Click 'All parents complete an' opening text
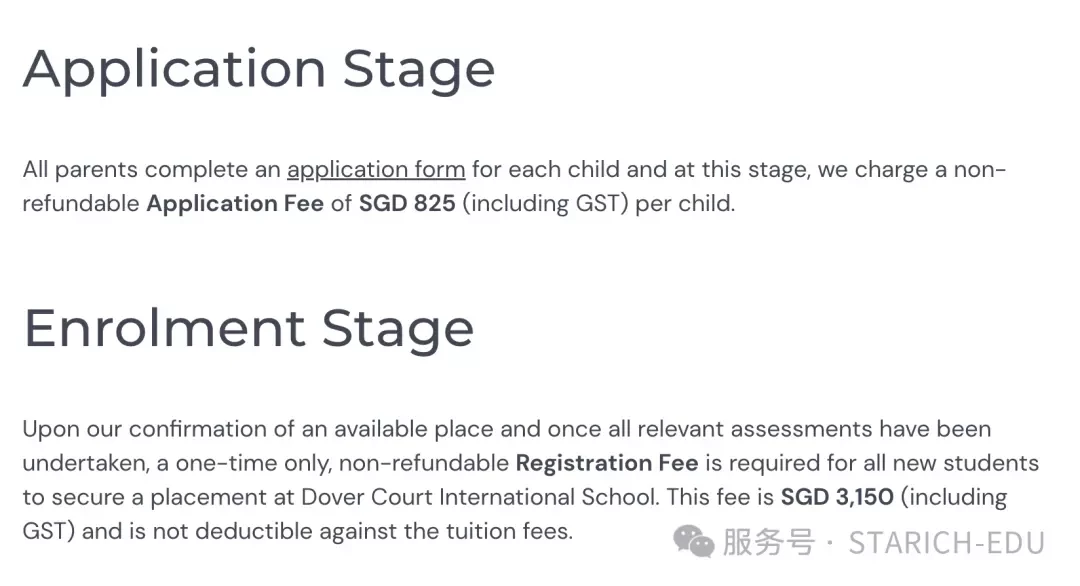Viewport: 1080px width, 586px height. point(152,170)
